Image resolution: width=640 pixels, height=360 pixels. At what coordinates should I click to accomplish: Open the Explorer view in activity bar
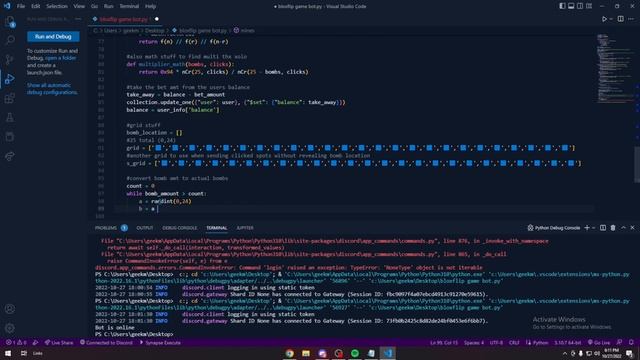(10, 21)
